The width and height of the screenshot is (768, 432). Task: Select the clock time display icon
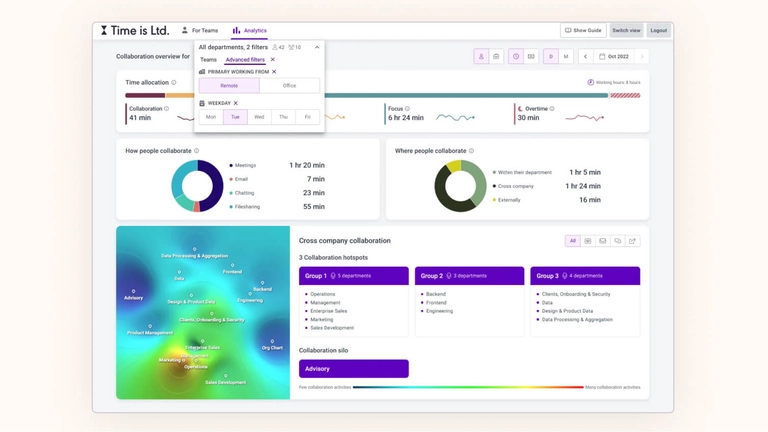coord(516,57)
